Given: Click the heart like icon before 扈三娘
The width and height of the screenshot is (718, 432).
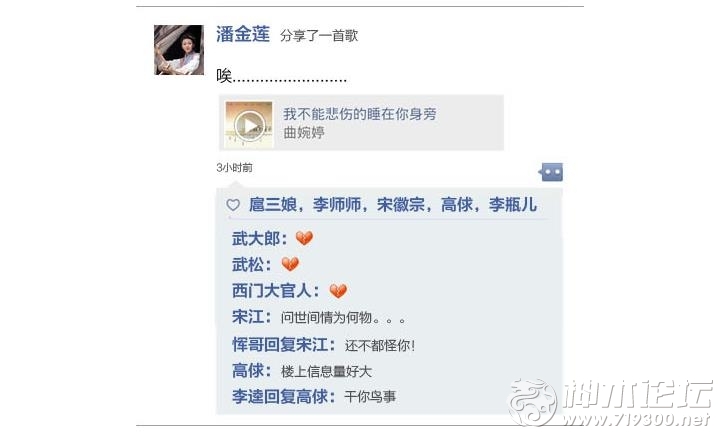Looking at the screenshot, I should 233,205.
